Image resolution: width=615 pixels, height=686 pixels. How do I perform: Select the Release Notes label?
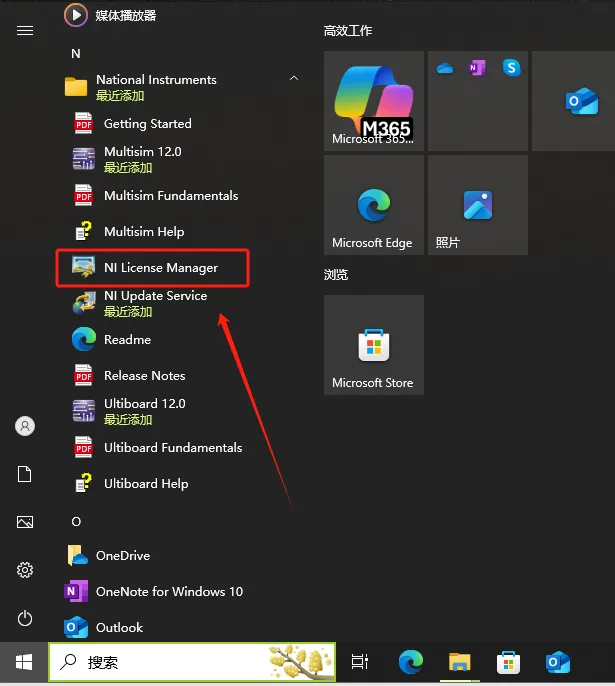click(x=144, y=375)
